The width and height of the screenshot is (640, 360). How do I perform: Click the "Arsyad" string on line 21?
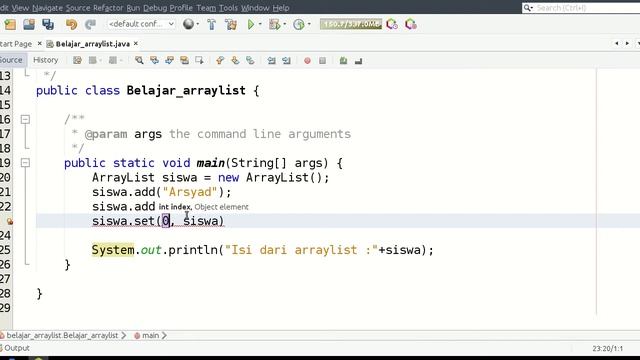[x=190, y=192]
